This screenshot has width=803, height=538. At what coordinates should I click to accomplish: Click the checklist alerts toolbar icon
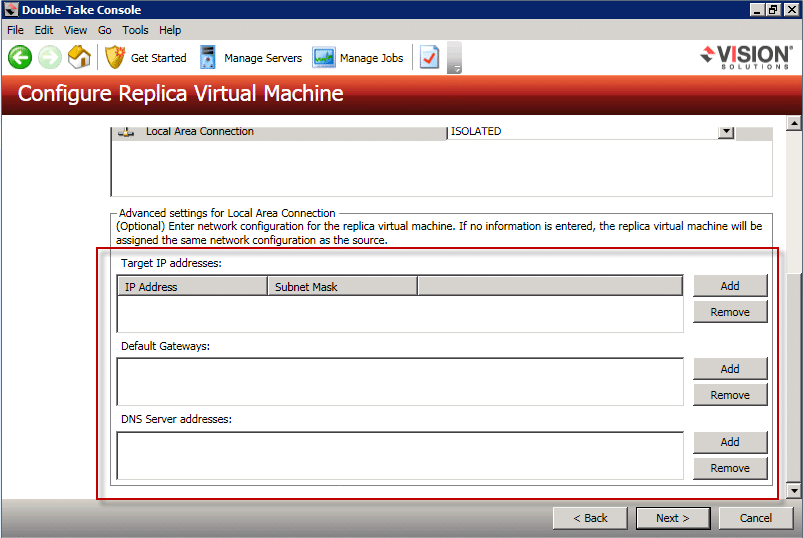click(x=429, y=58)
